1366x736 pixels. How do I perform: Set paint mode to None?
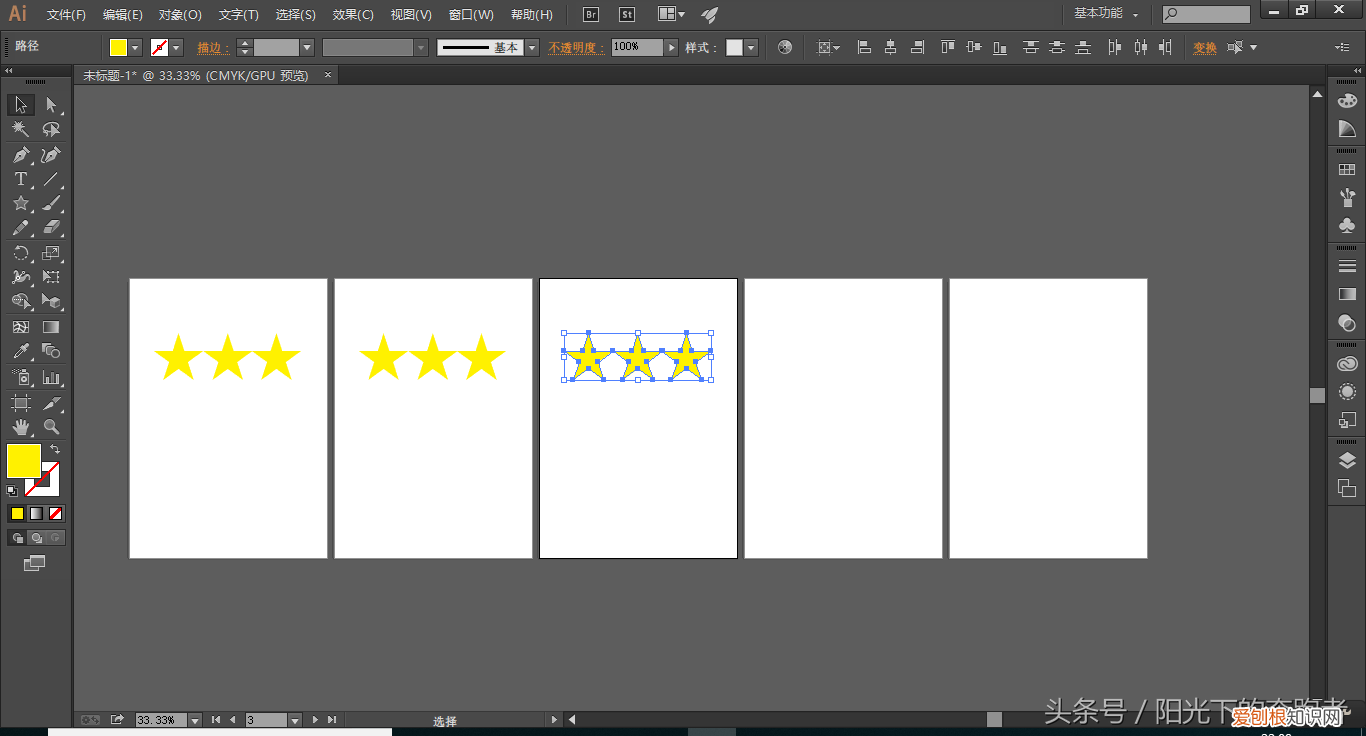tap(56, 513)
